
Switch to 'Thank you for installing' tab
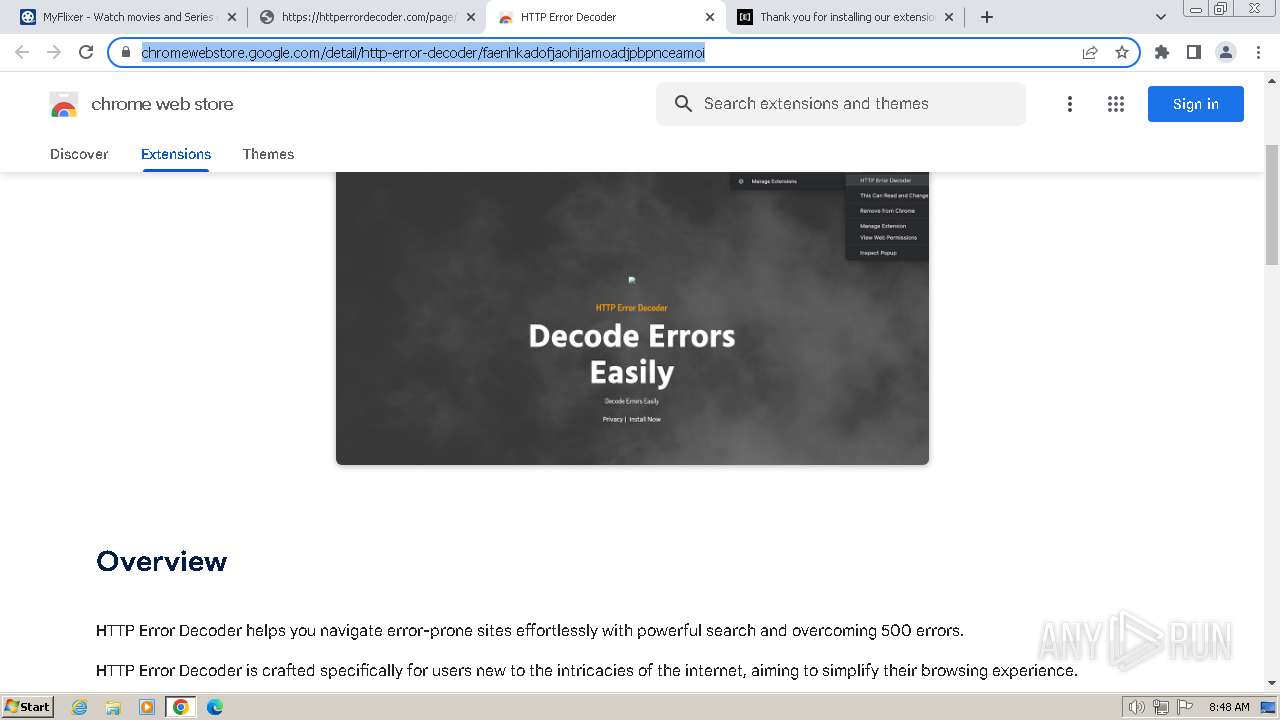[x=845, y=17]
